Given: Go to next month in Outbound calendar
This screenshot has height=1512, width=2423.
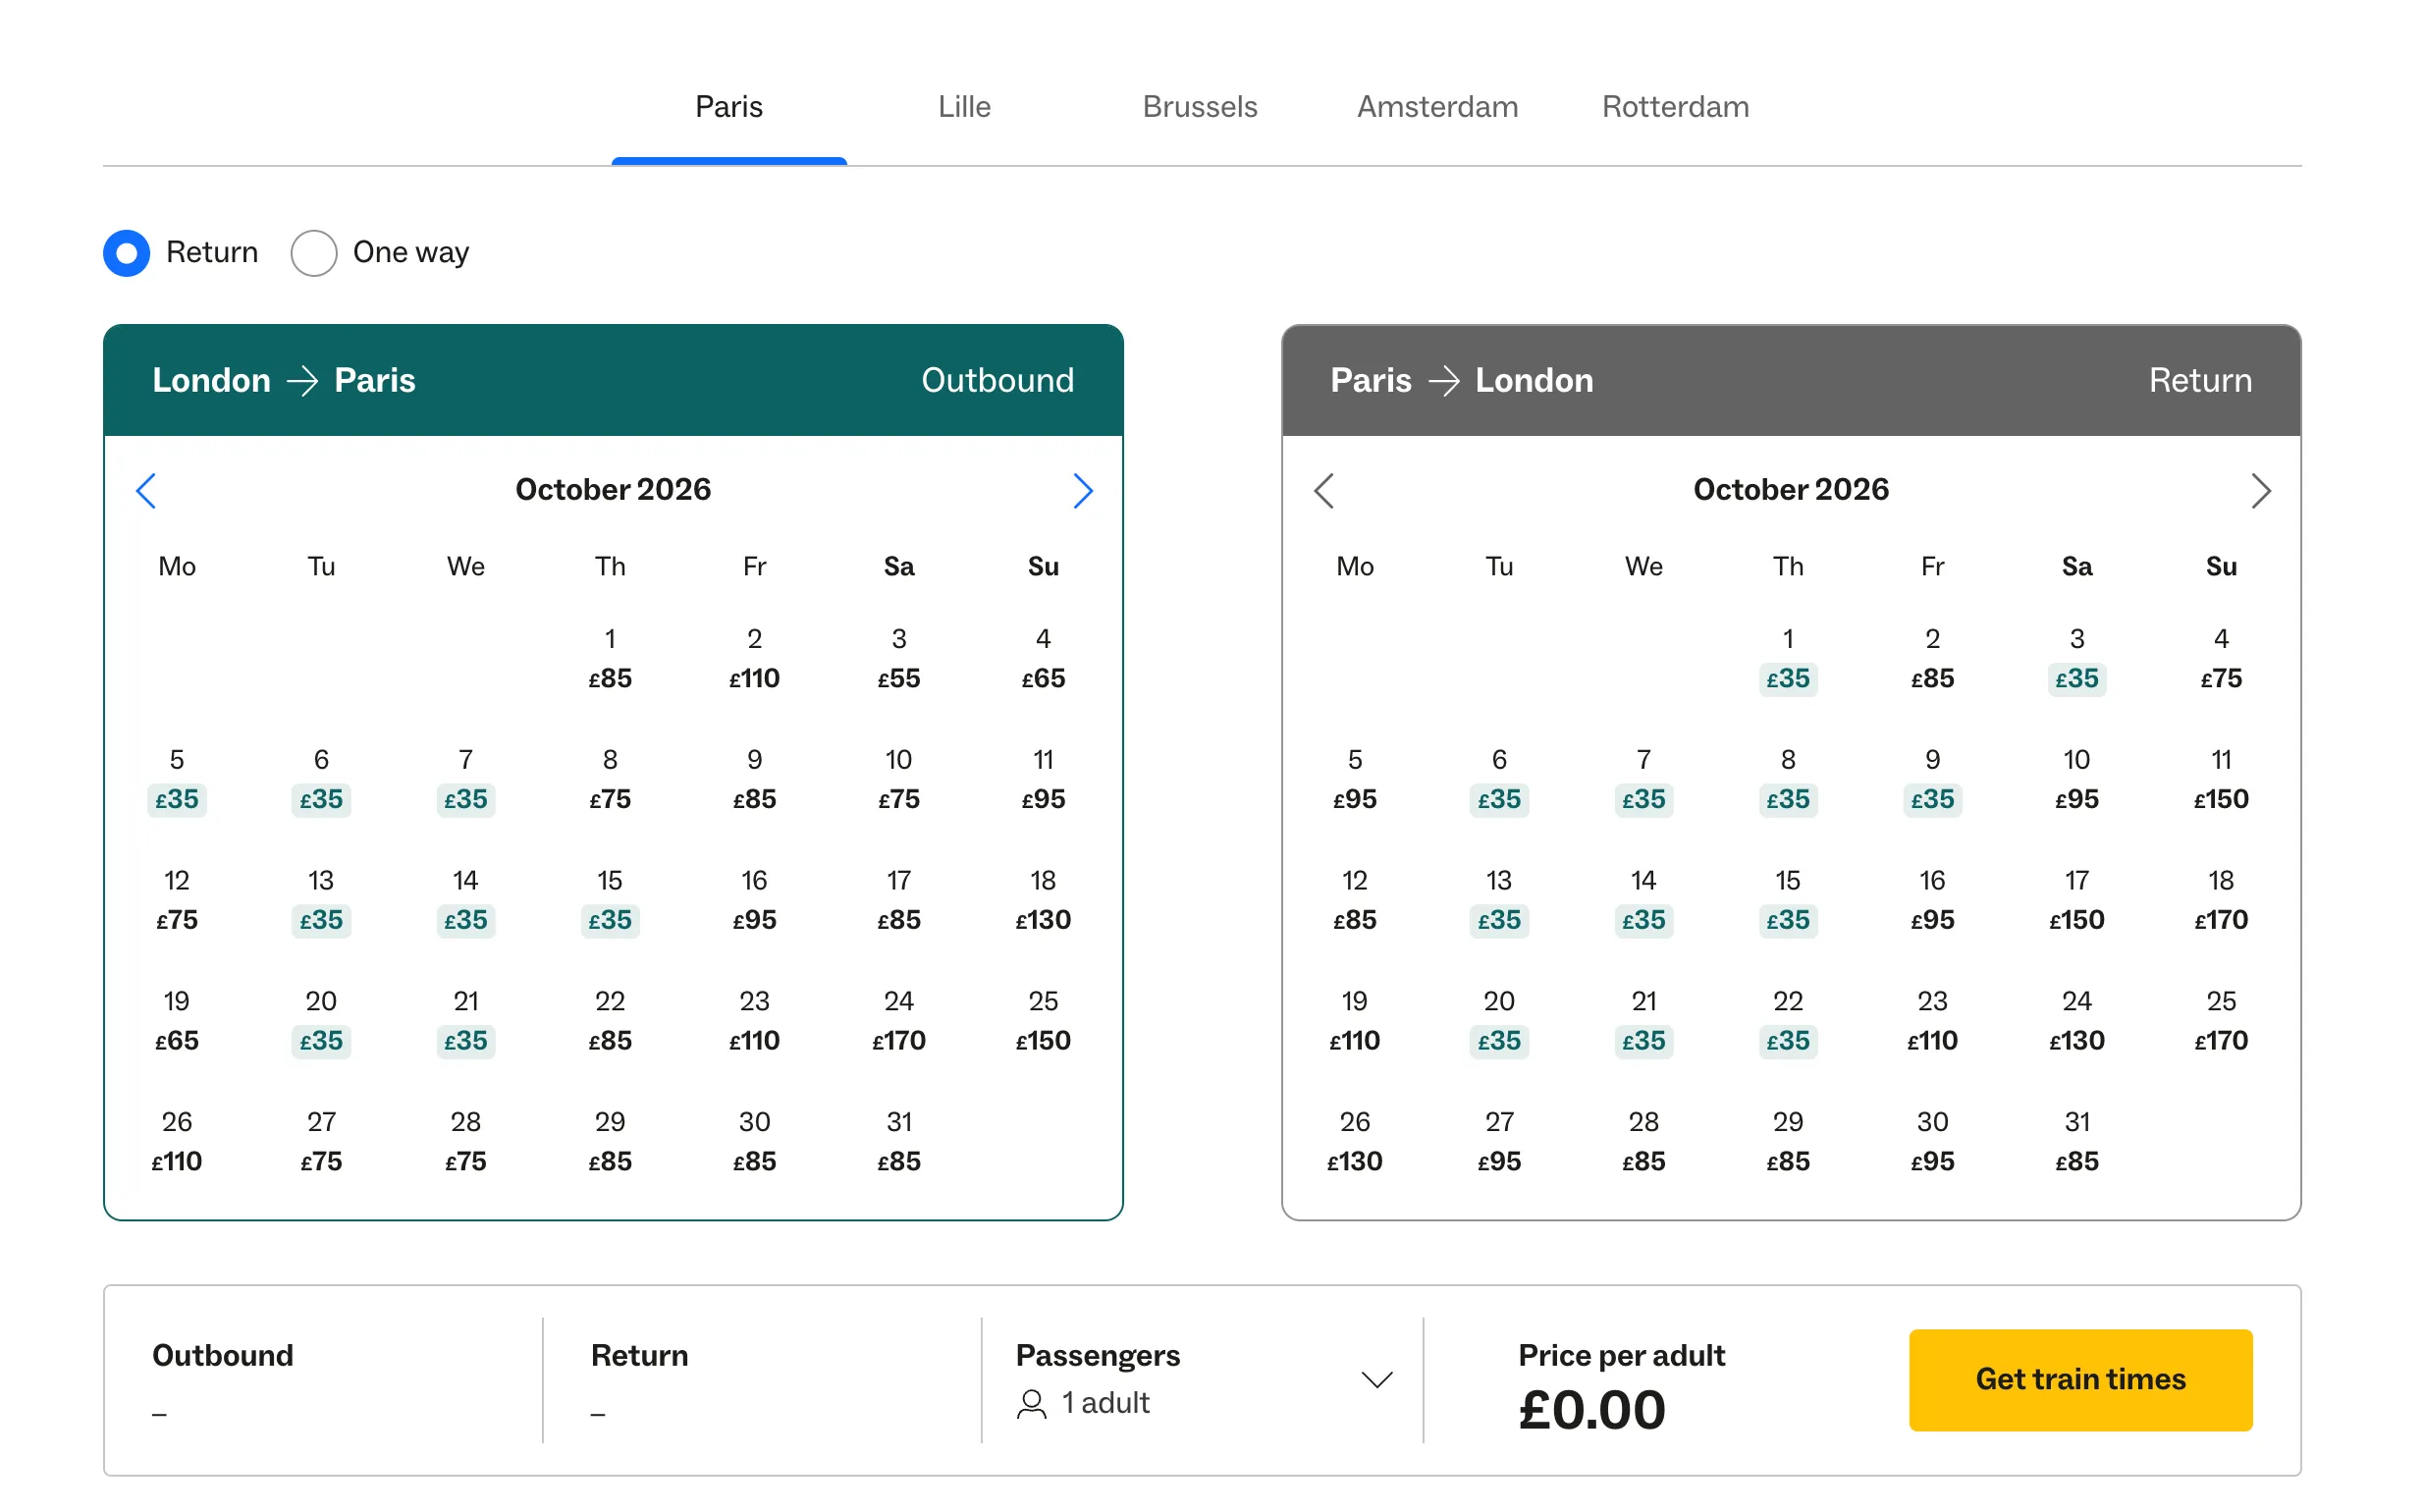Looking at the screenshot, I should [x=1082, y=491].
